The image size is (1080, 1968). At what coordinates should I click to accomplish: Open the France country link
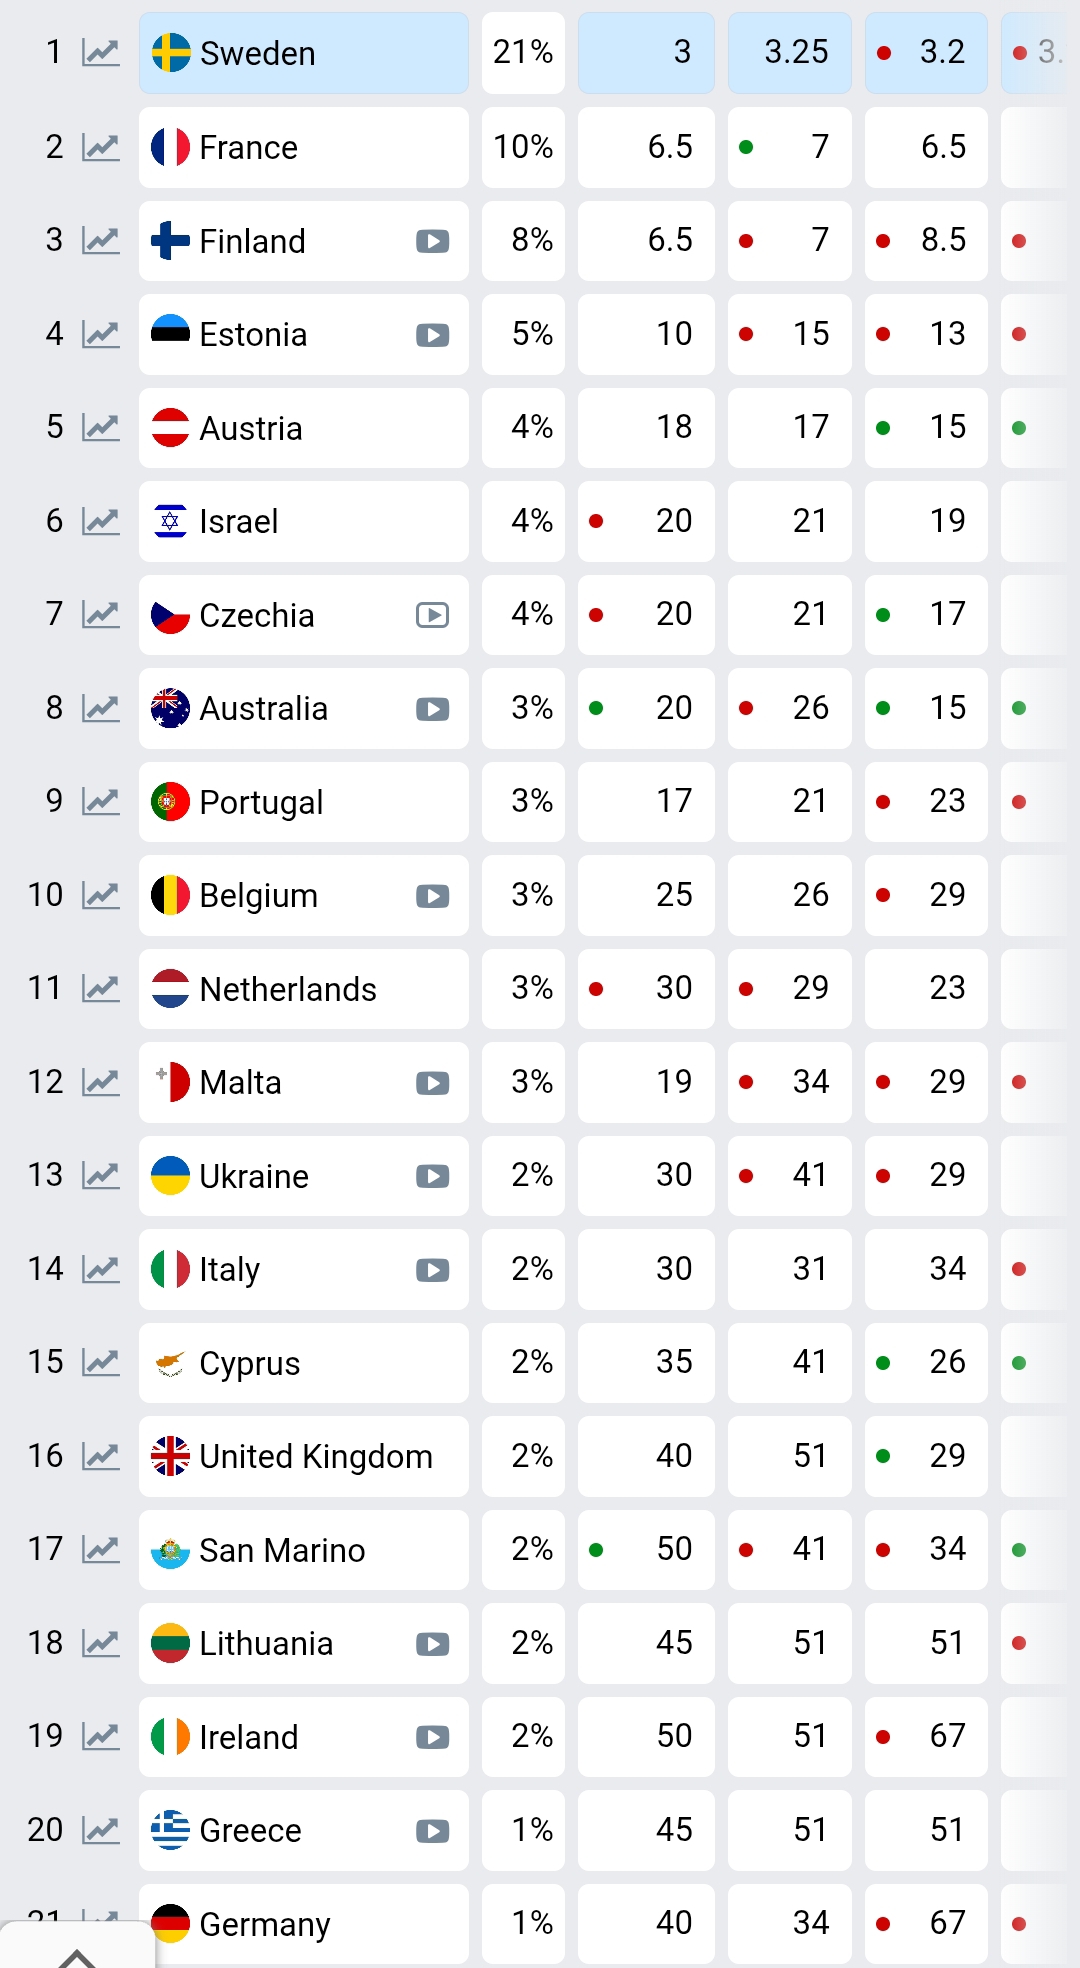248,148
